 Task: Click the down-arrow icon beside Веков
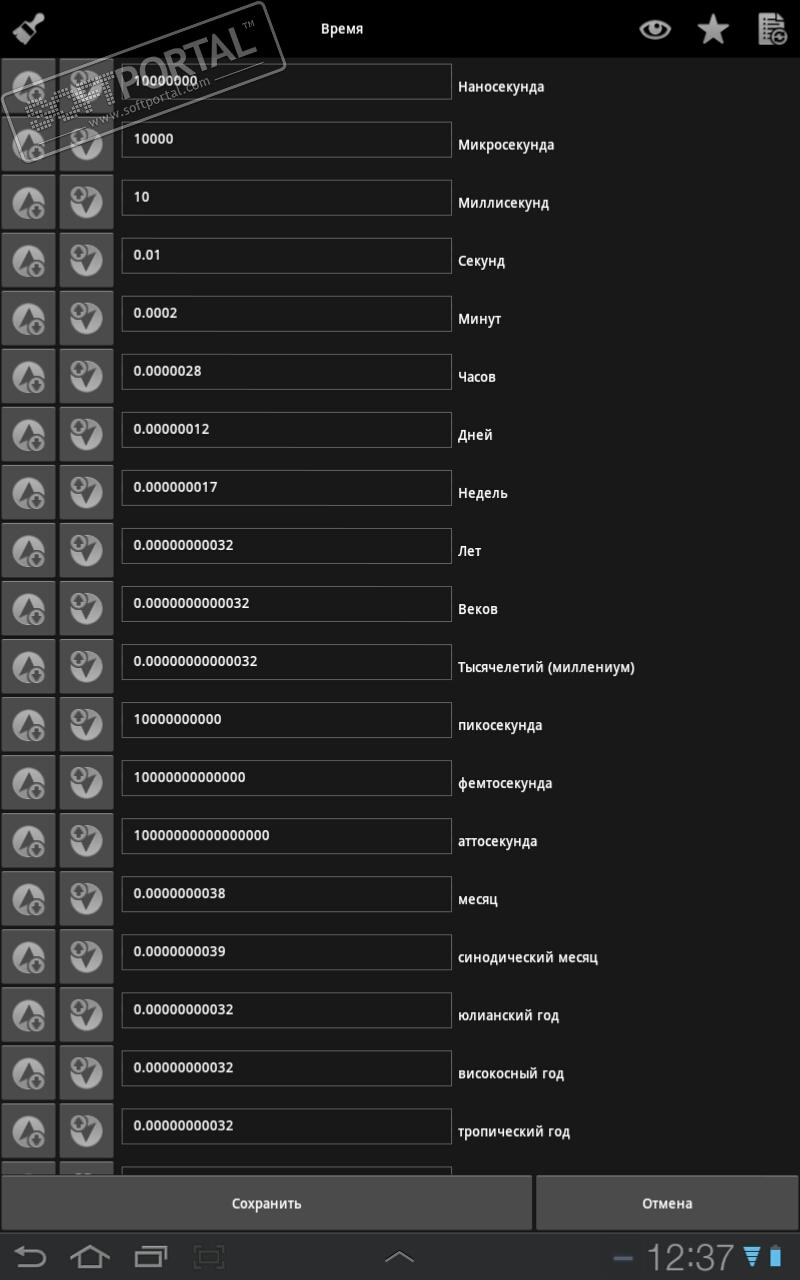click(x=86, y=609)
